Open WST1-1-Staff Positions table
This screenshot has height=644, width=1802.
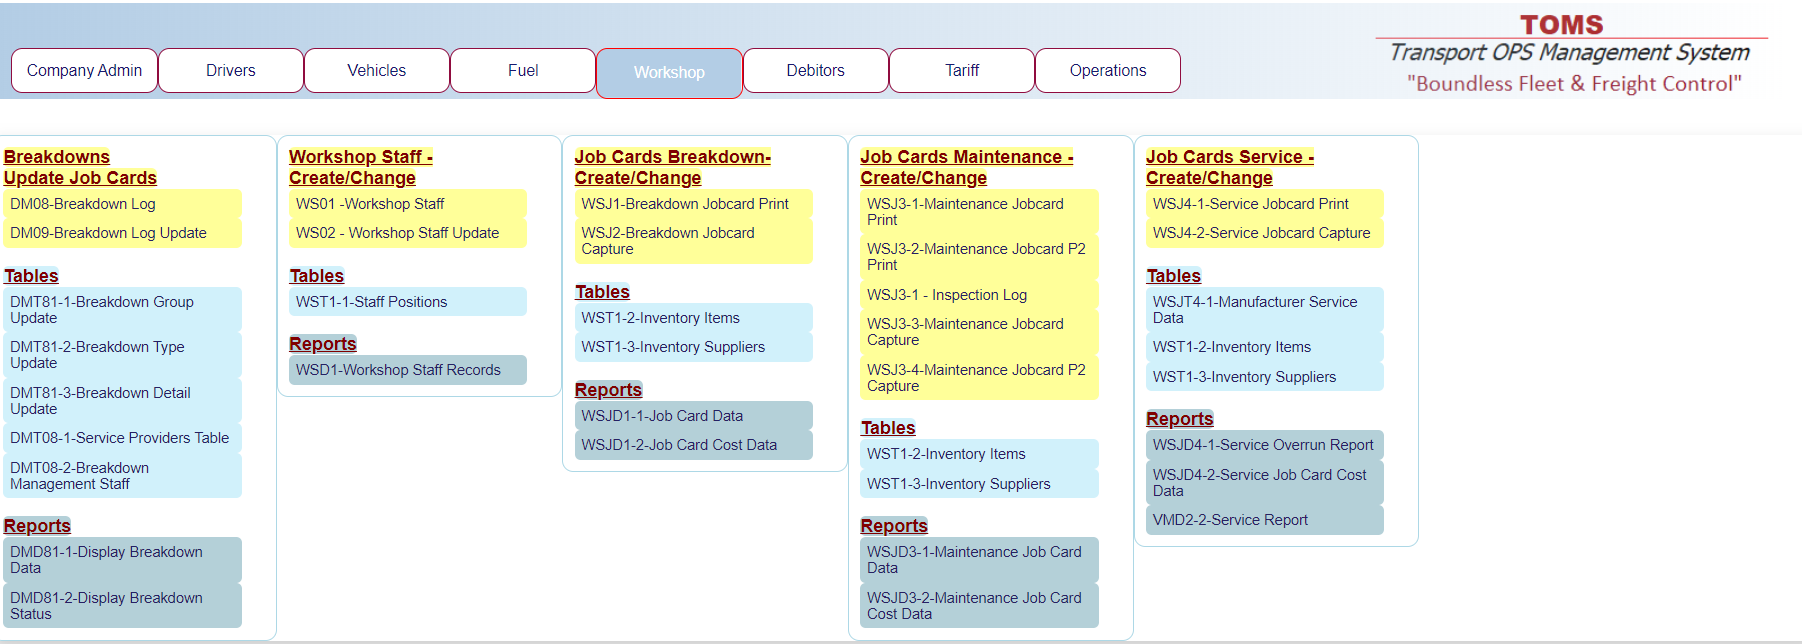click(x=372, y=302)
